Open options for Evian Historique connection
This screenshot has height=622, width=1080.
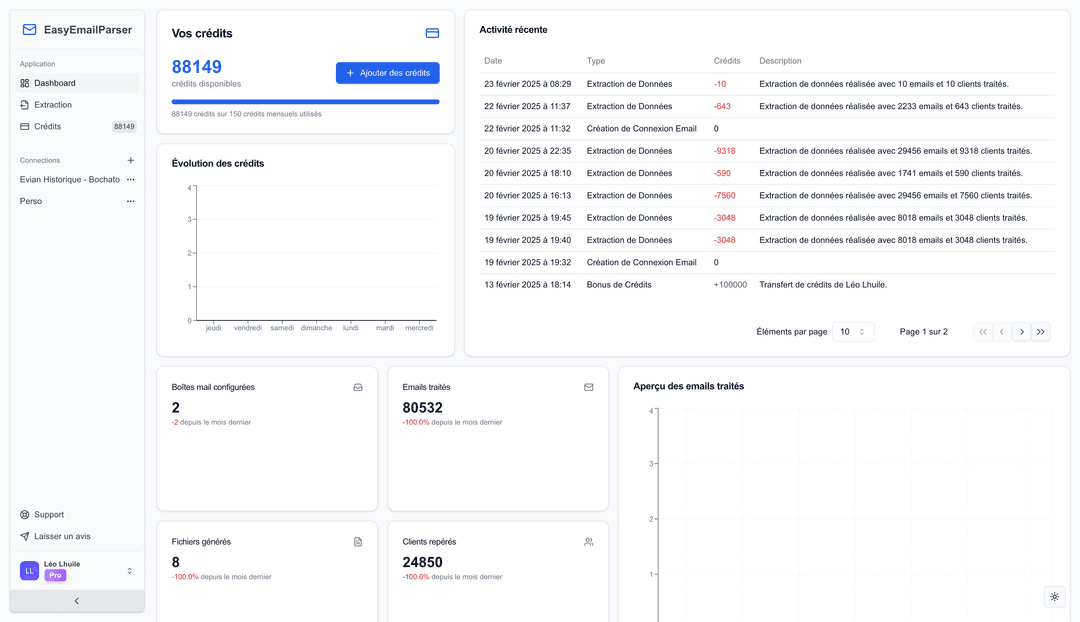(x=130, y=180)
